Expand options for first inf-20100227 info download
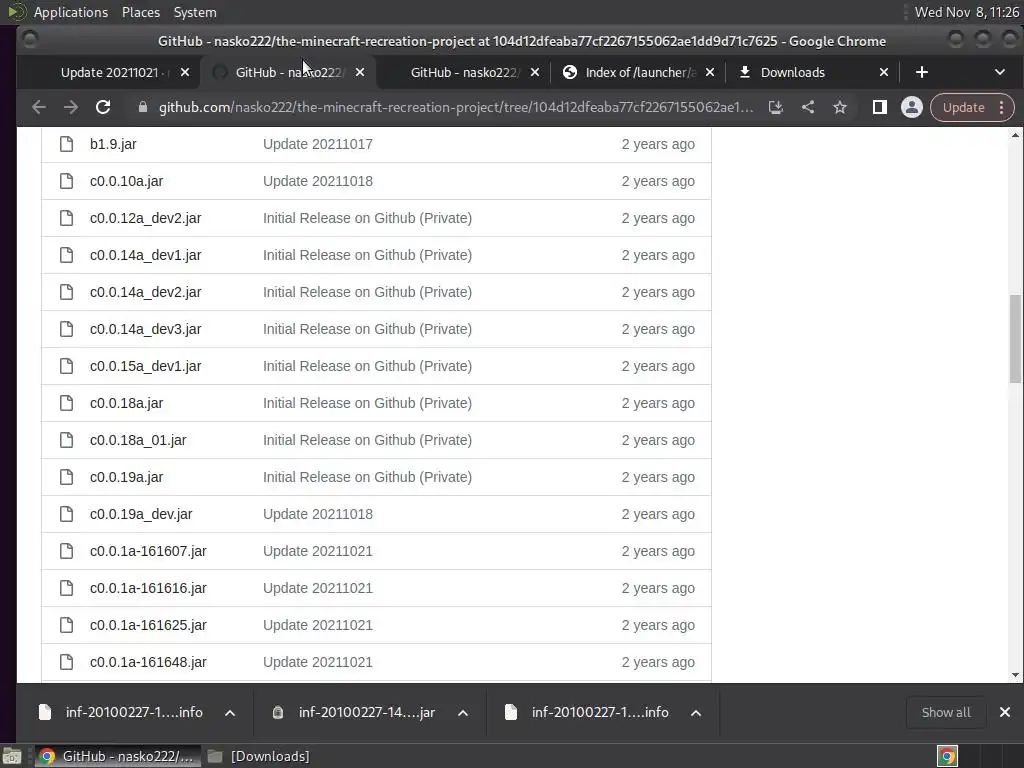The width and height of the screenshot is (1024, 768). pyautogui.click(x=230, y=712)
